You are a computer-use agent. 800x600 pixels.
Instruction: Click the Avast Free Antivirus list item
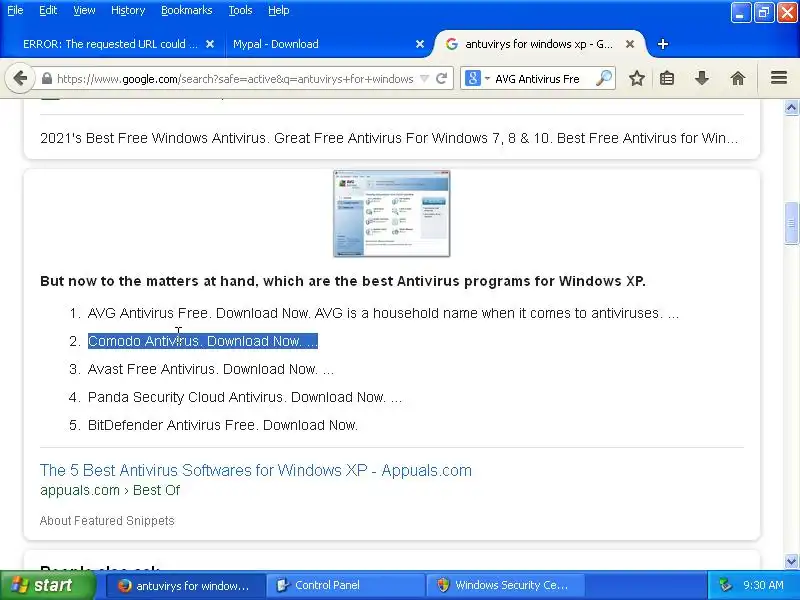(x=211, y=369)
